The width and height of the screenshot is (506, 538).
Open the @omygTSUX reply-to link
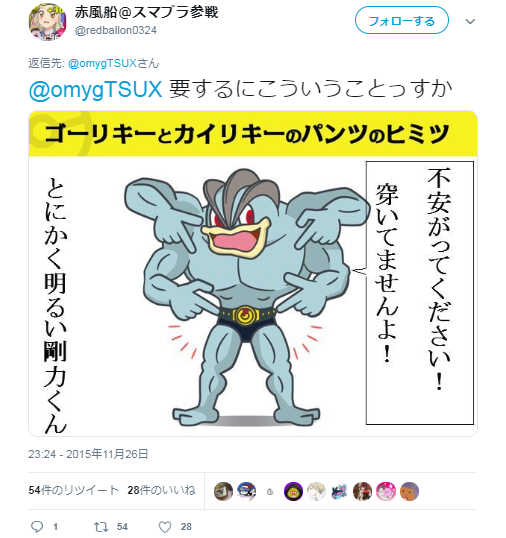103,63
